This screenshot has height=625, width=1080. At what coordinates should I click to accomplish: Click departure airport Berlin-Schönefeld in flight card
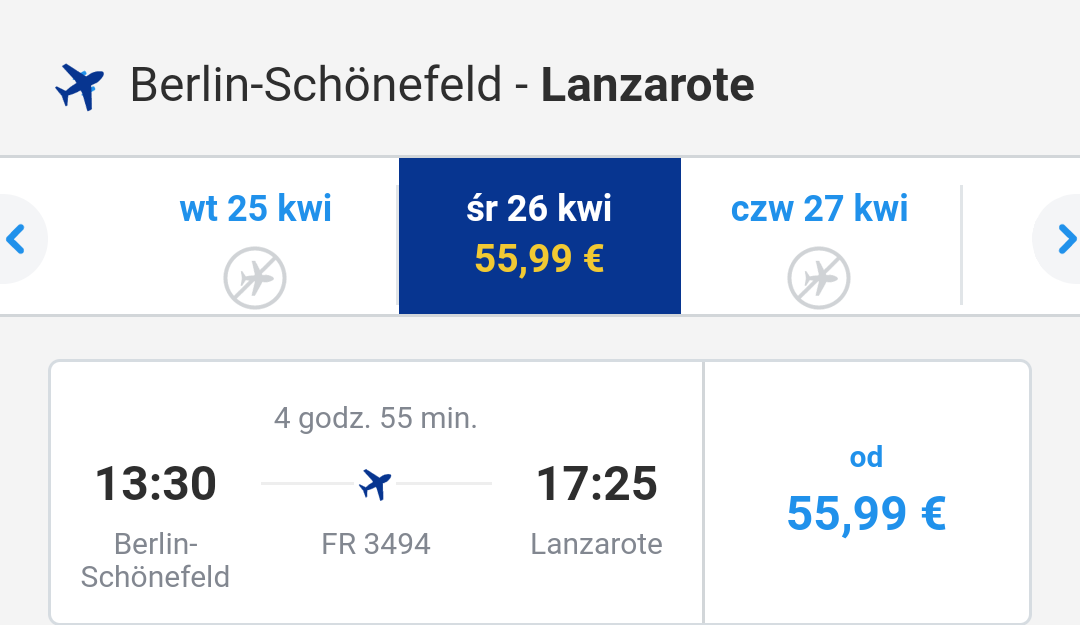(x=155, y=560)
